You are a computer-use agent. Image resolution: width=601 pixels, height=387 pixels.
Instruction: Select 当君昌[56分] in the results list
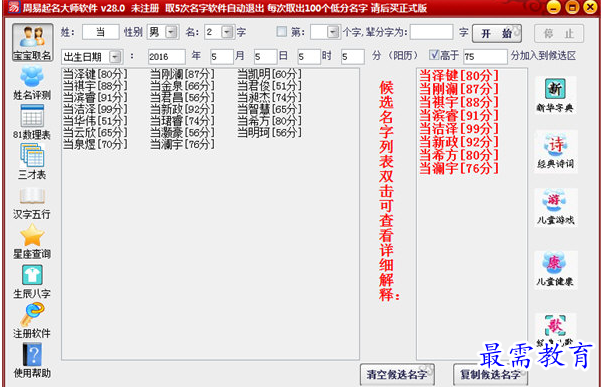coord(182,97)
